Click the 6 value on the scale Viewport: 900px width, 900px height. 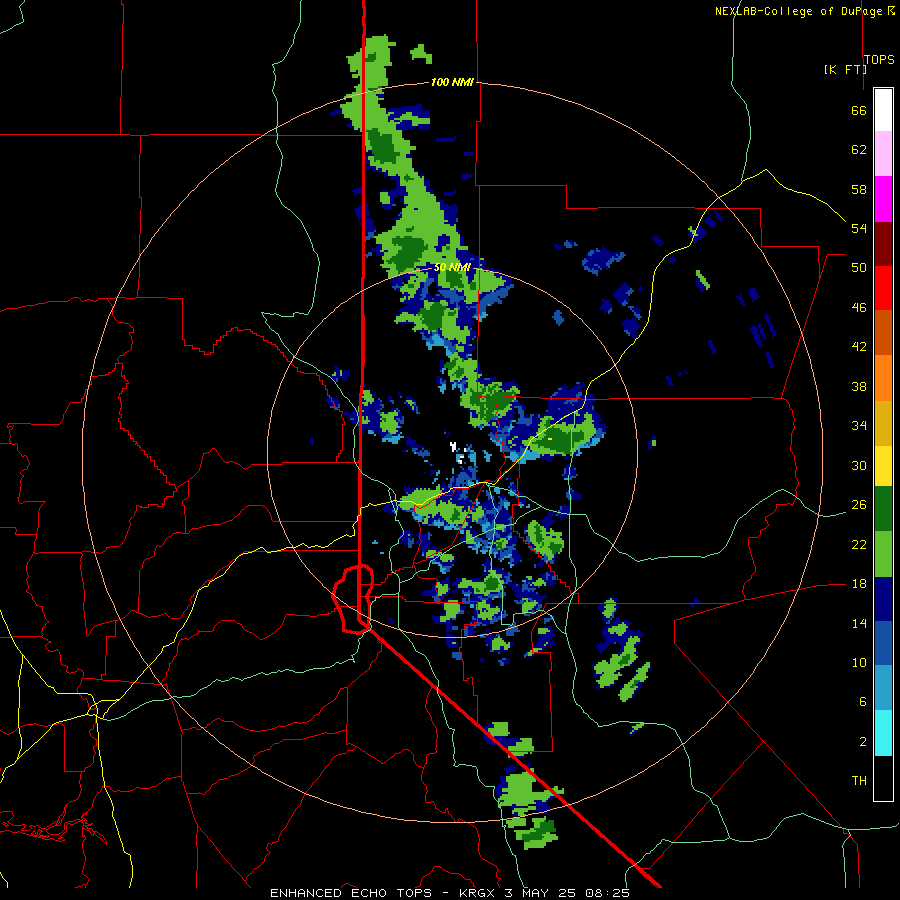(863, 702)
